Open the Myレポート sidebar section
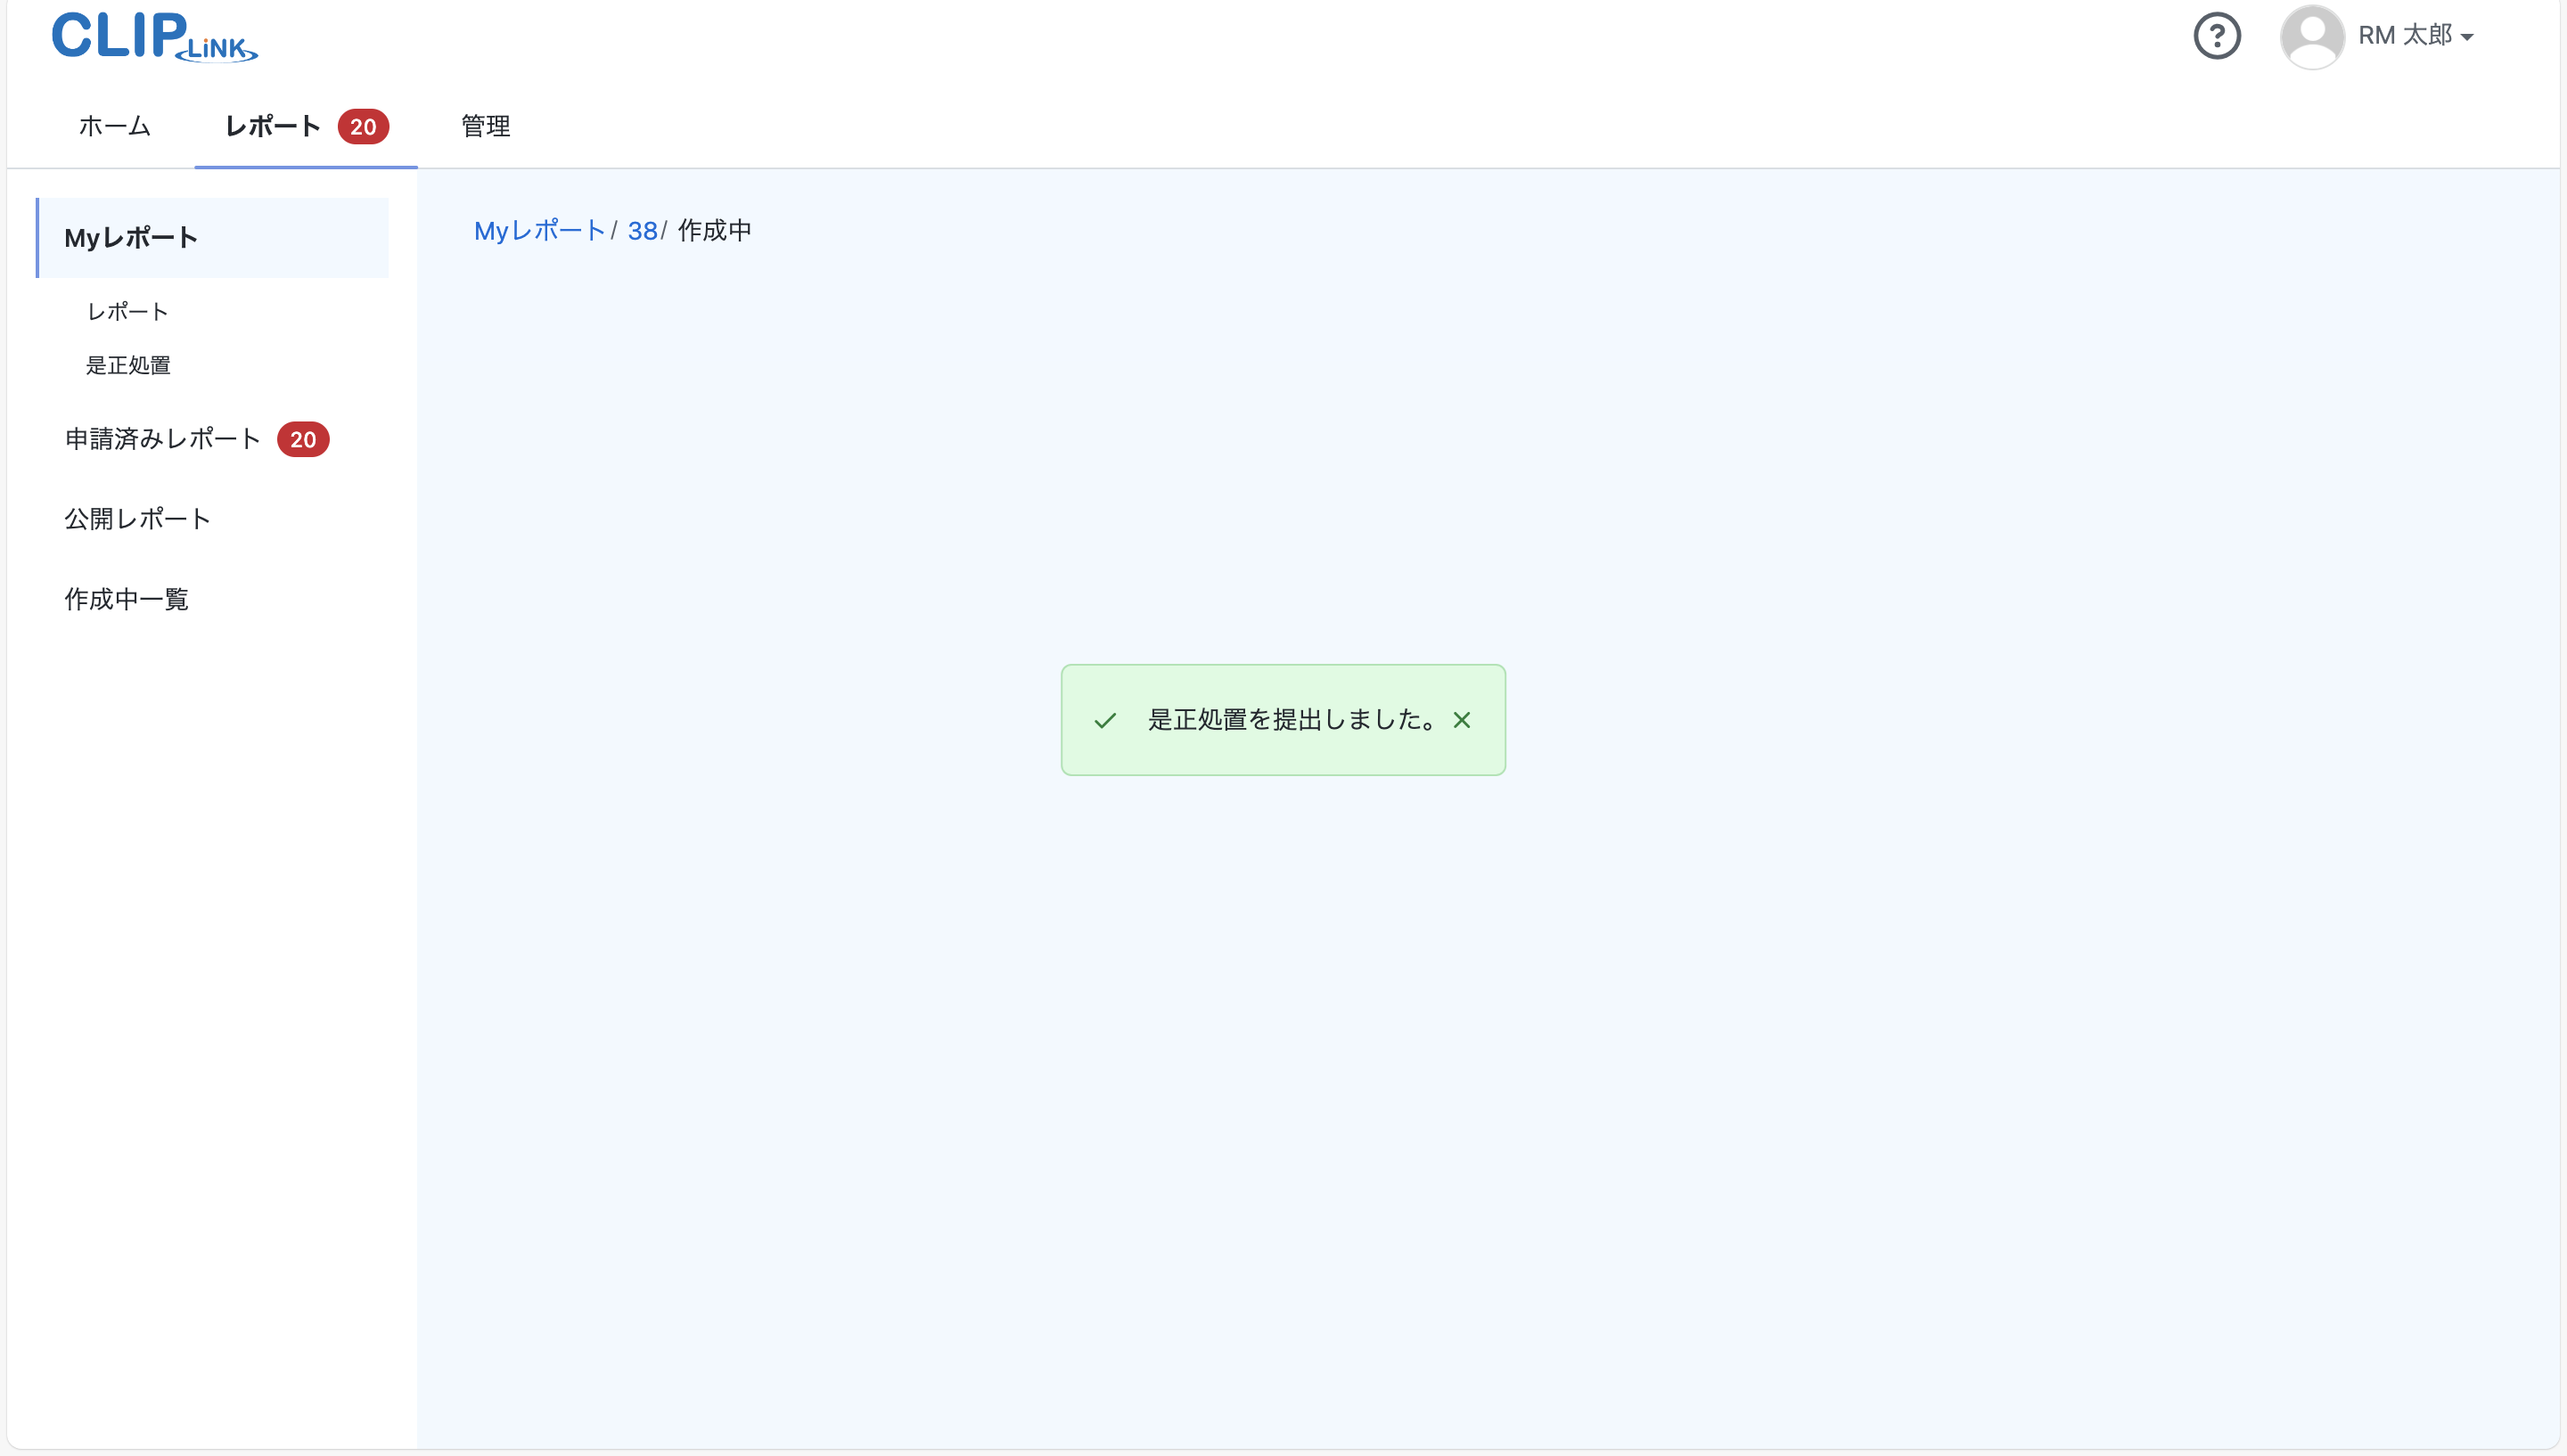The width and height of the screenshot is (2567, 1456). point(131,237)
